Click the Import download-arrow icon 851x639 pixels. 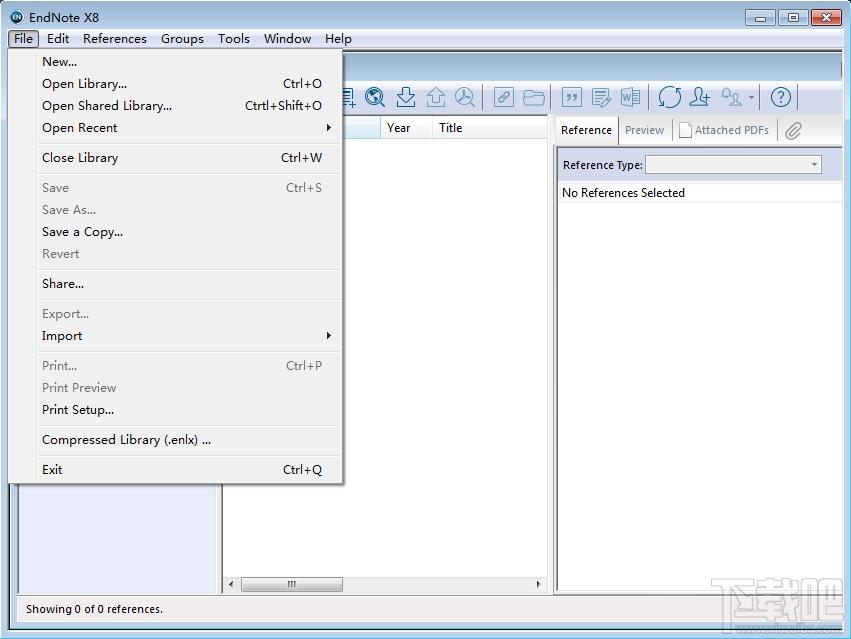(x=405, y=97)
